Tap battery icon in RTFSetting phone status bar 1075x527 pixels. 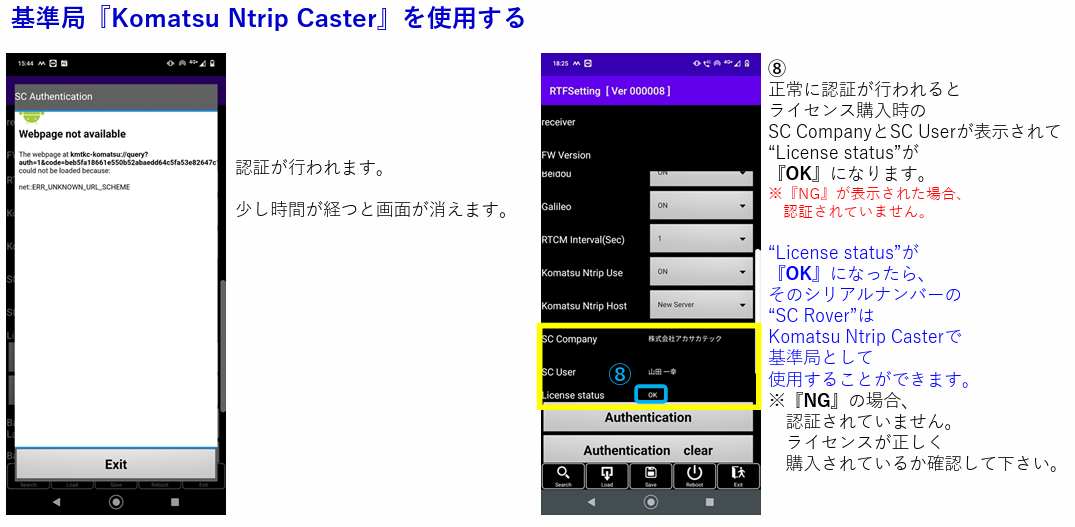coord(747,63)
